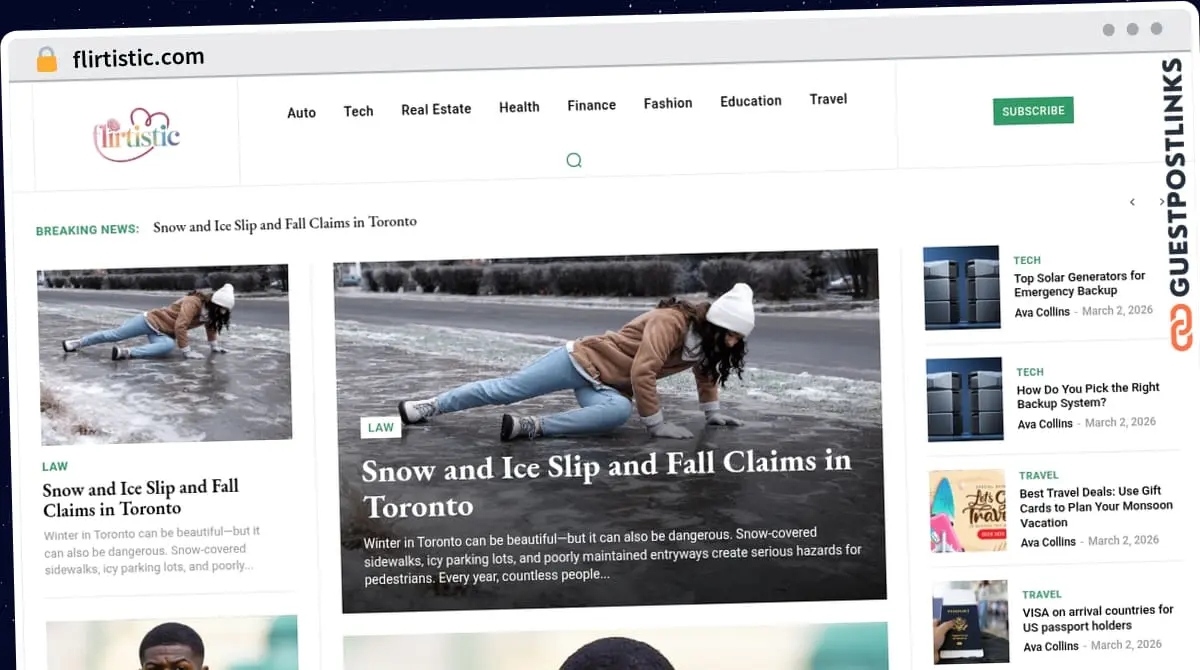Open breaking news headline about Toronto claims
The width and height of the screenshot is (1200, 670).
click(285, 224)
